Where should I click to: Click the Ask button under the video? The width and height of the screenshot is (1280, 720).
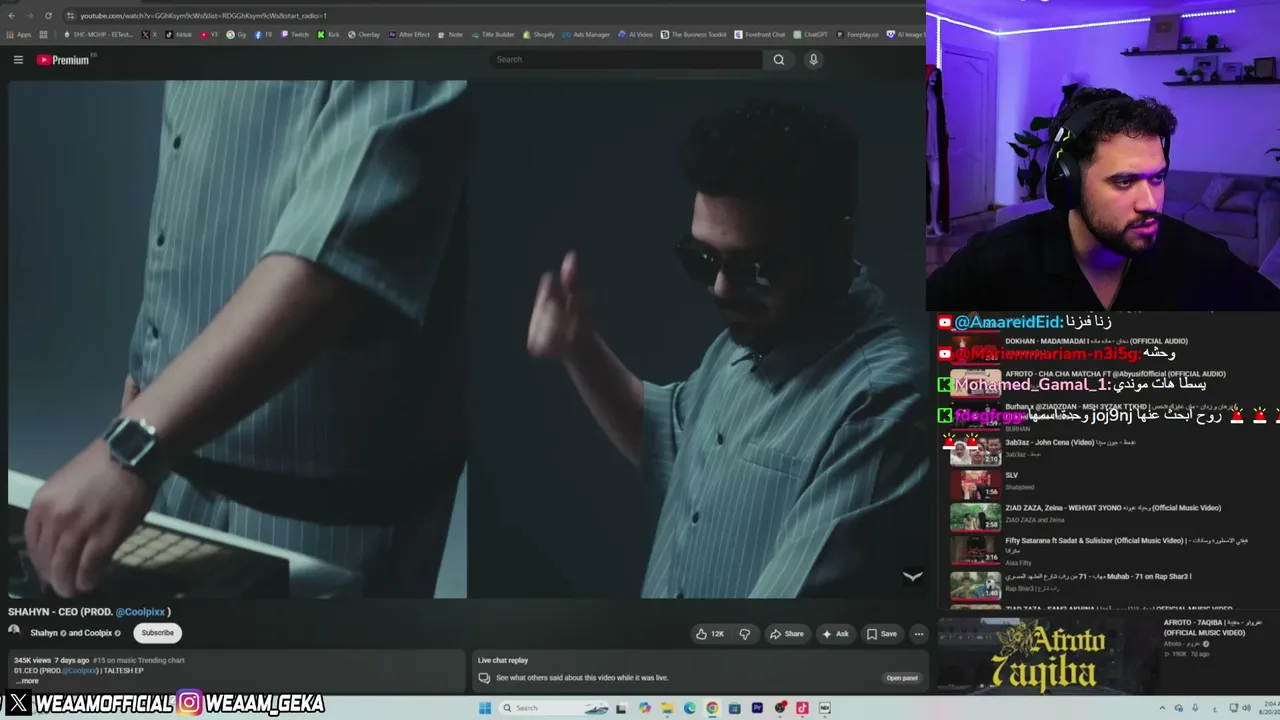[835, 634]
